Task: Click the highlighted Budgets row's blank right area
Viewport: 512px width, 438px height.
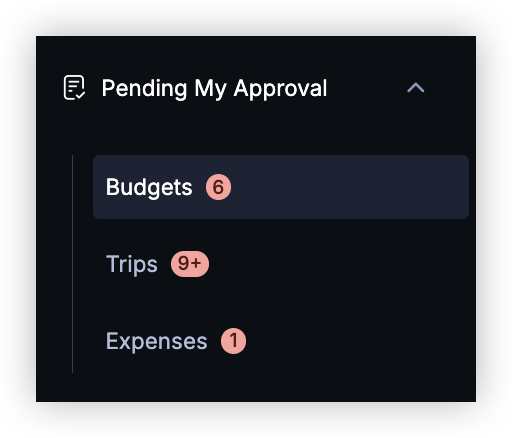Action: pyautogui.click(x=350, y=187)
